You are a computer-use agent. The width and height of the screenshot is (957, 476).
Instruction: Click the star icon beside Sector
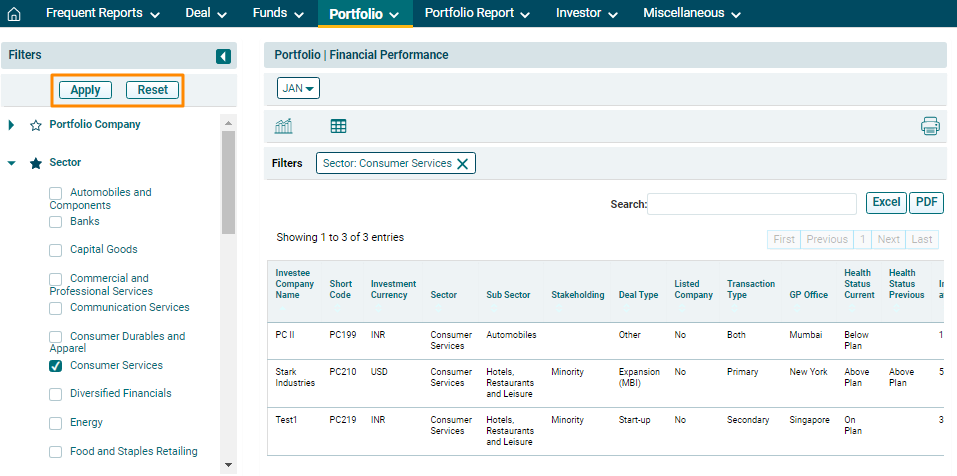pyautogui.click(x=36, y=163)
